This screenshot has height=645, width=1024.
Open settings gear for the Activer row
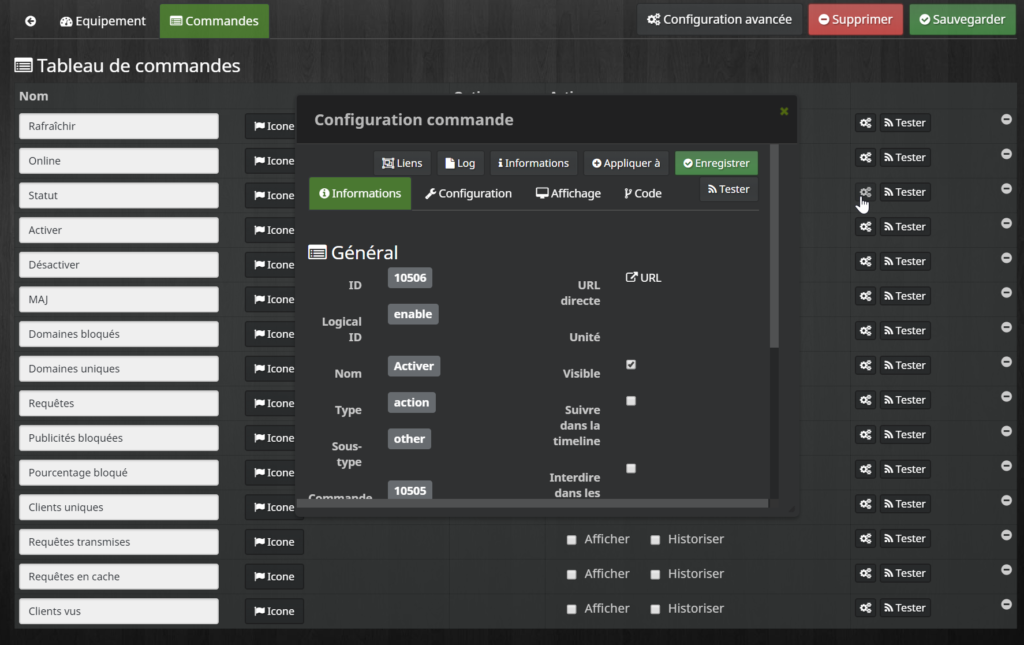point(865,227)
